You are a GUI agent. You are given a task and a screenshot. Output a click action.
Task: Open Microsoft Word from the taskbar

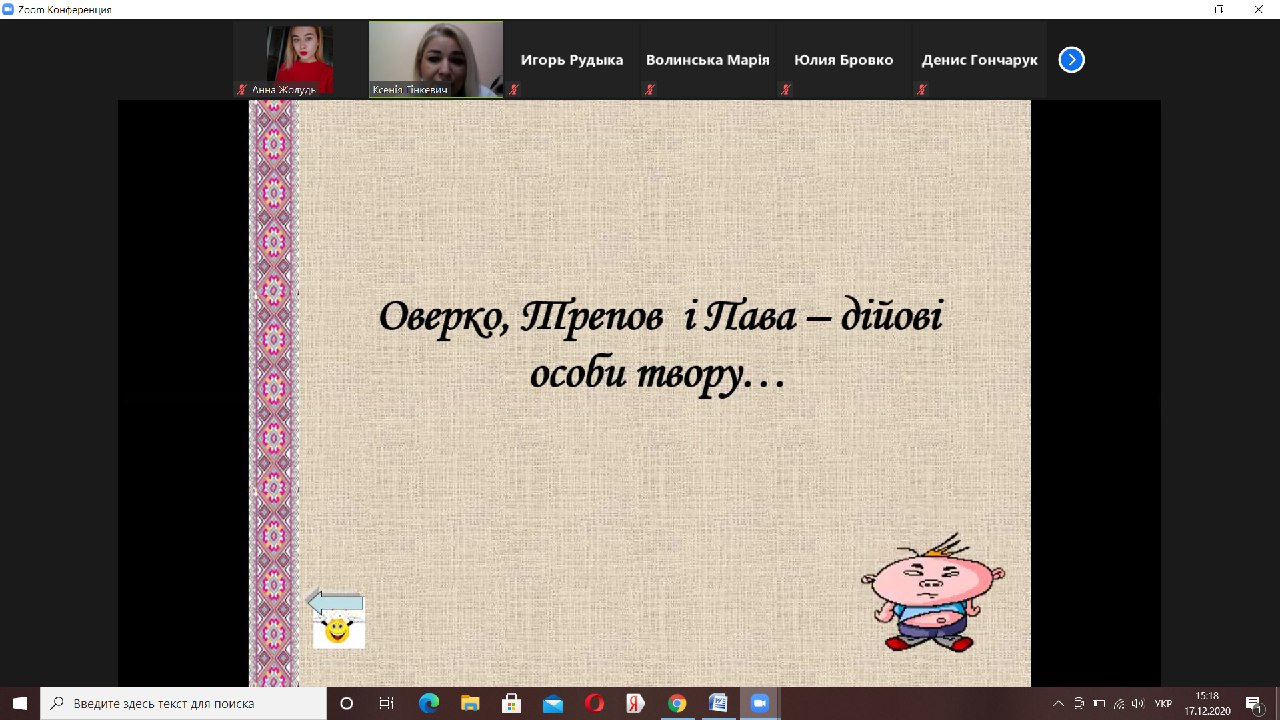(x=717, y=703)
